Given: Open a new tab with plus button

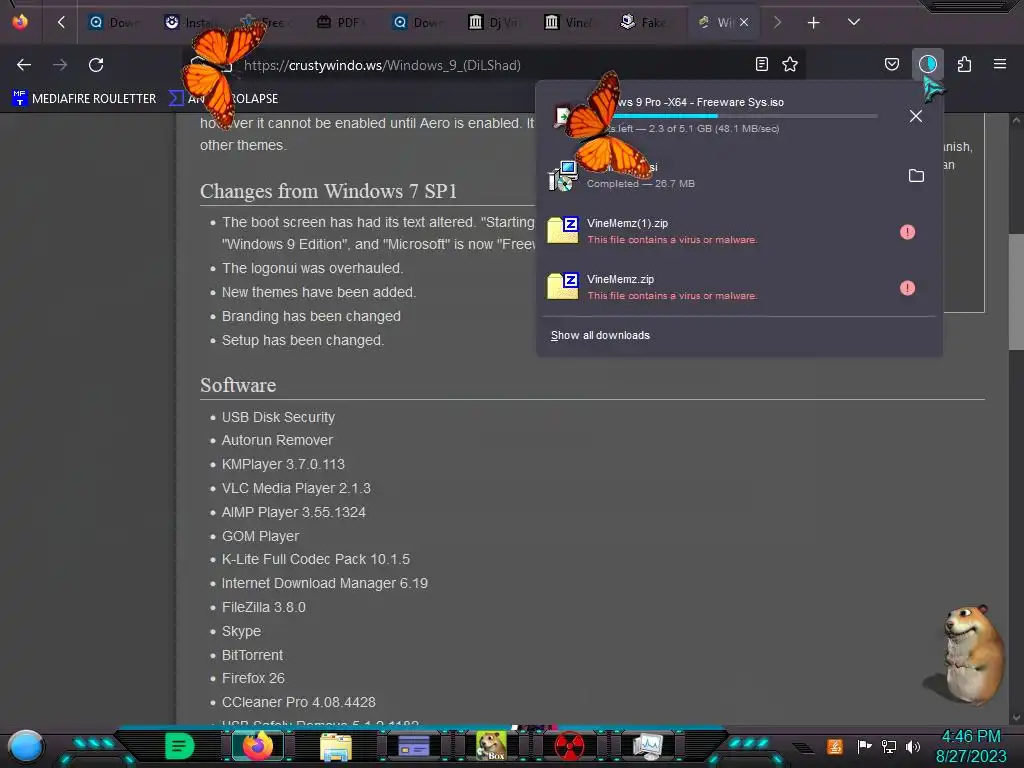Looking at the screenshot, I should 813,23.
